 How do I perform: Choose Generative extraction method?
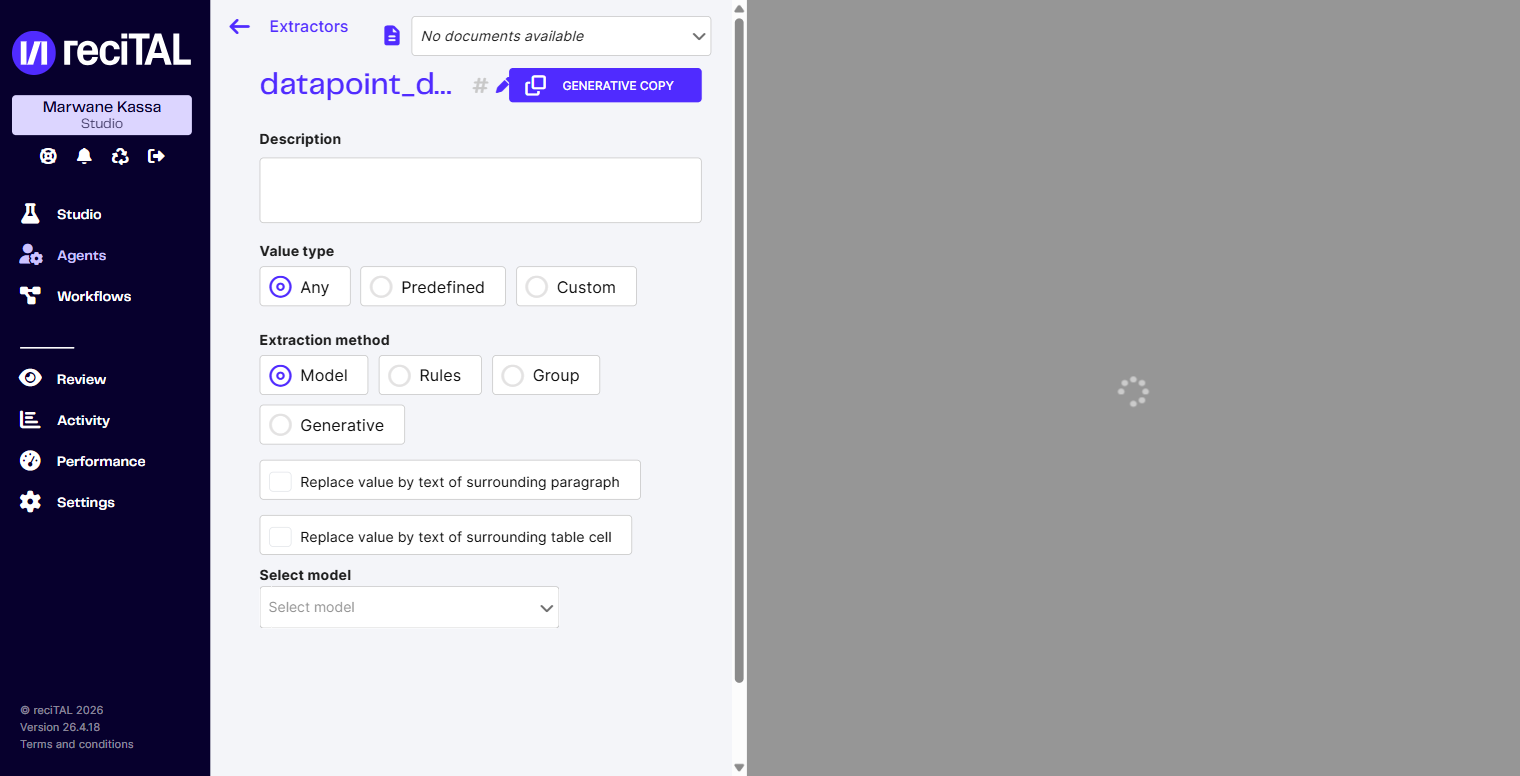(332, 424)
